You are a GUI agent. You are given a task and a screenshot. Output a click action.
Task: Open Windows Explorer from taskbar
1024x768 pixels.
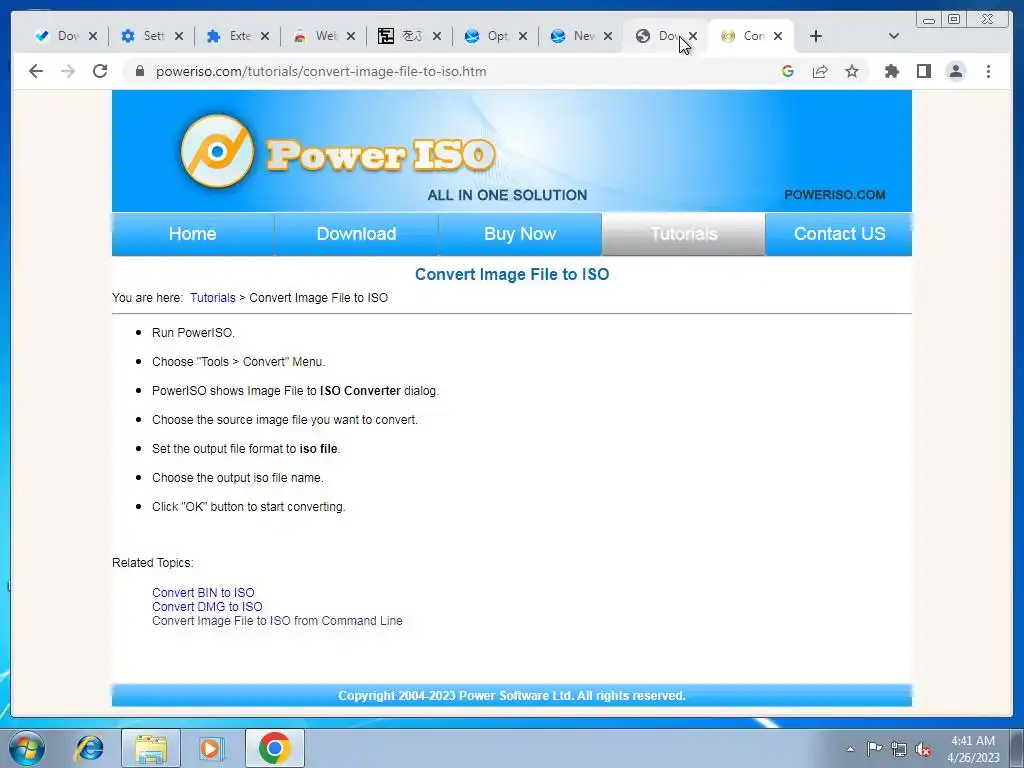point(151,748)
